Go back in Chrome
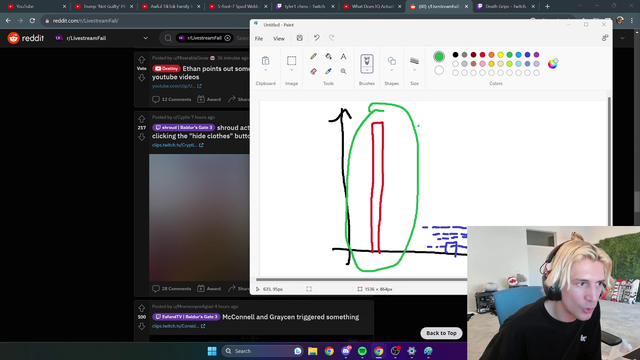 pos(8,20)
